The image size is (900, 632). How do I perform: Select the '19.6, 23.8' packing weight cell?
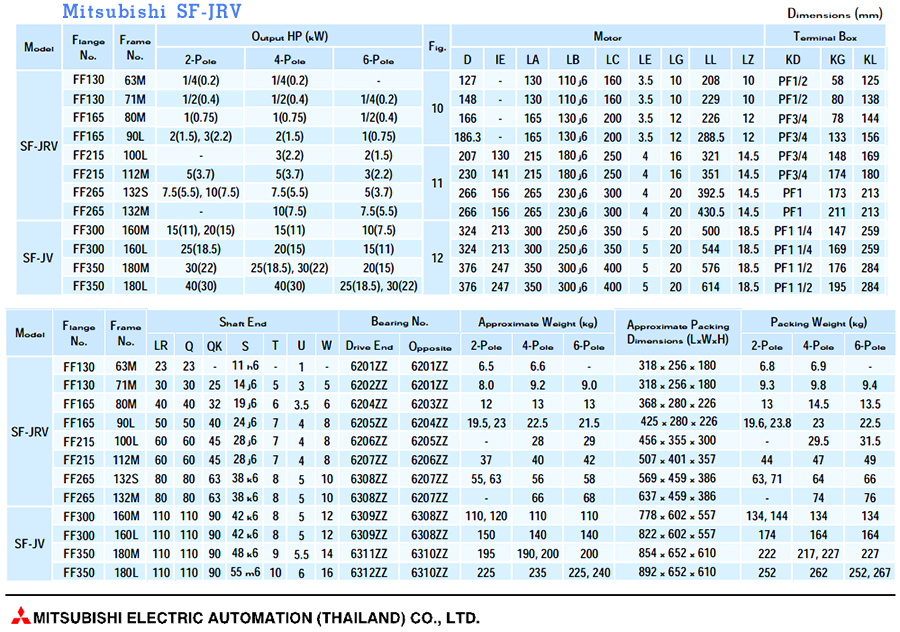point(766,420)
